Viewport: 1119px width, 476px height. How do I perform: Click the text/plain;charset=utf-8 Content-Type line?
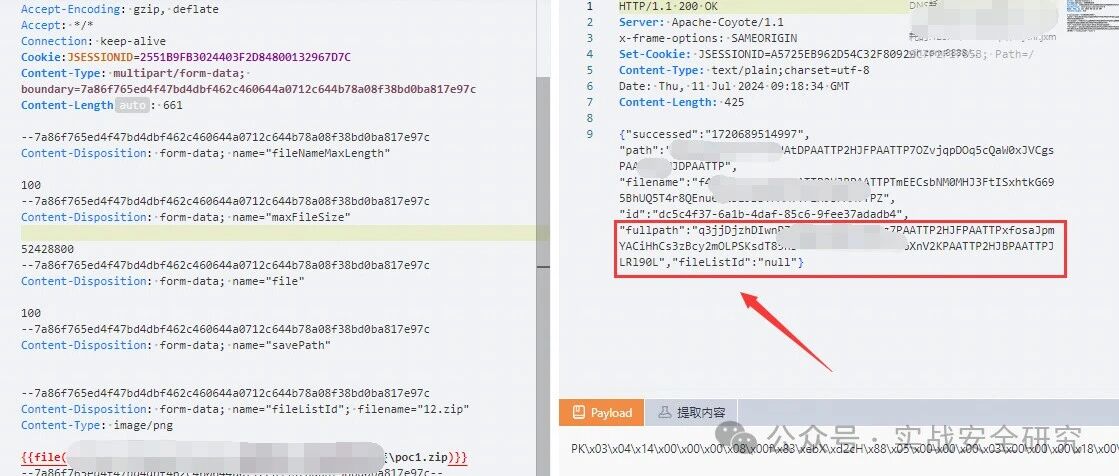click(744, 70)
